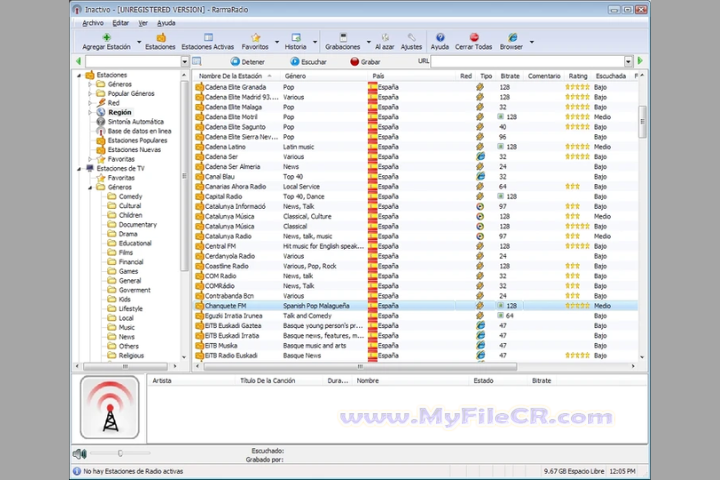
Task: Select Sintonía Automática in the tree
Action: tap(135, 122)
